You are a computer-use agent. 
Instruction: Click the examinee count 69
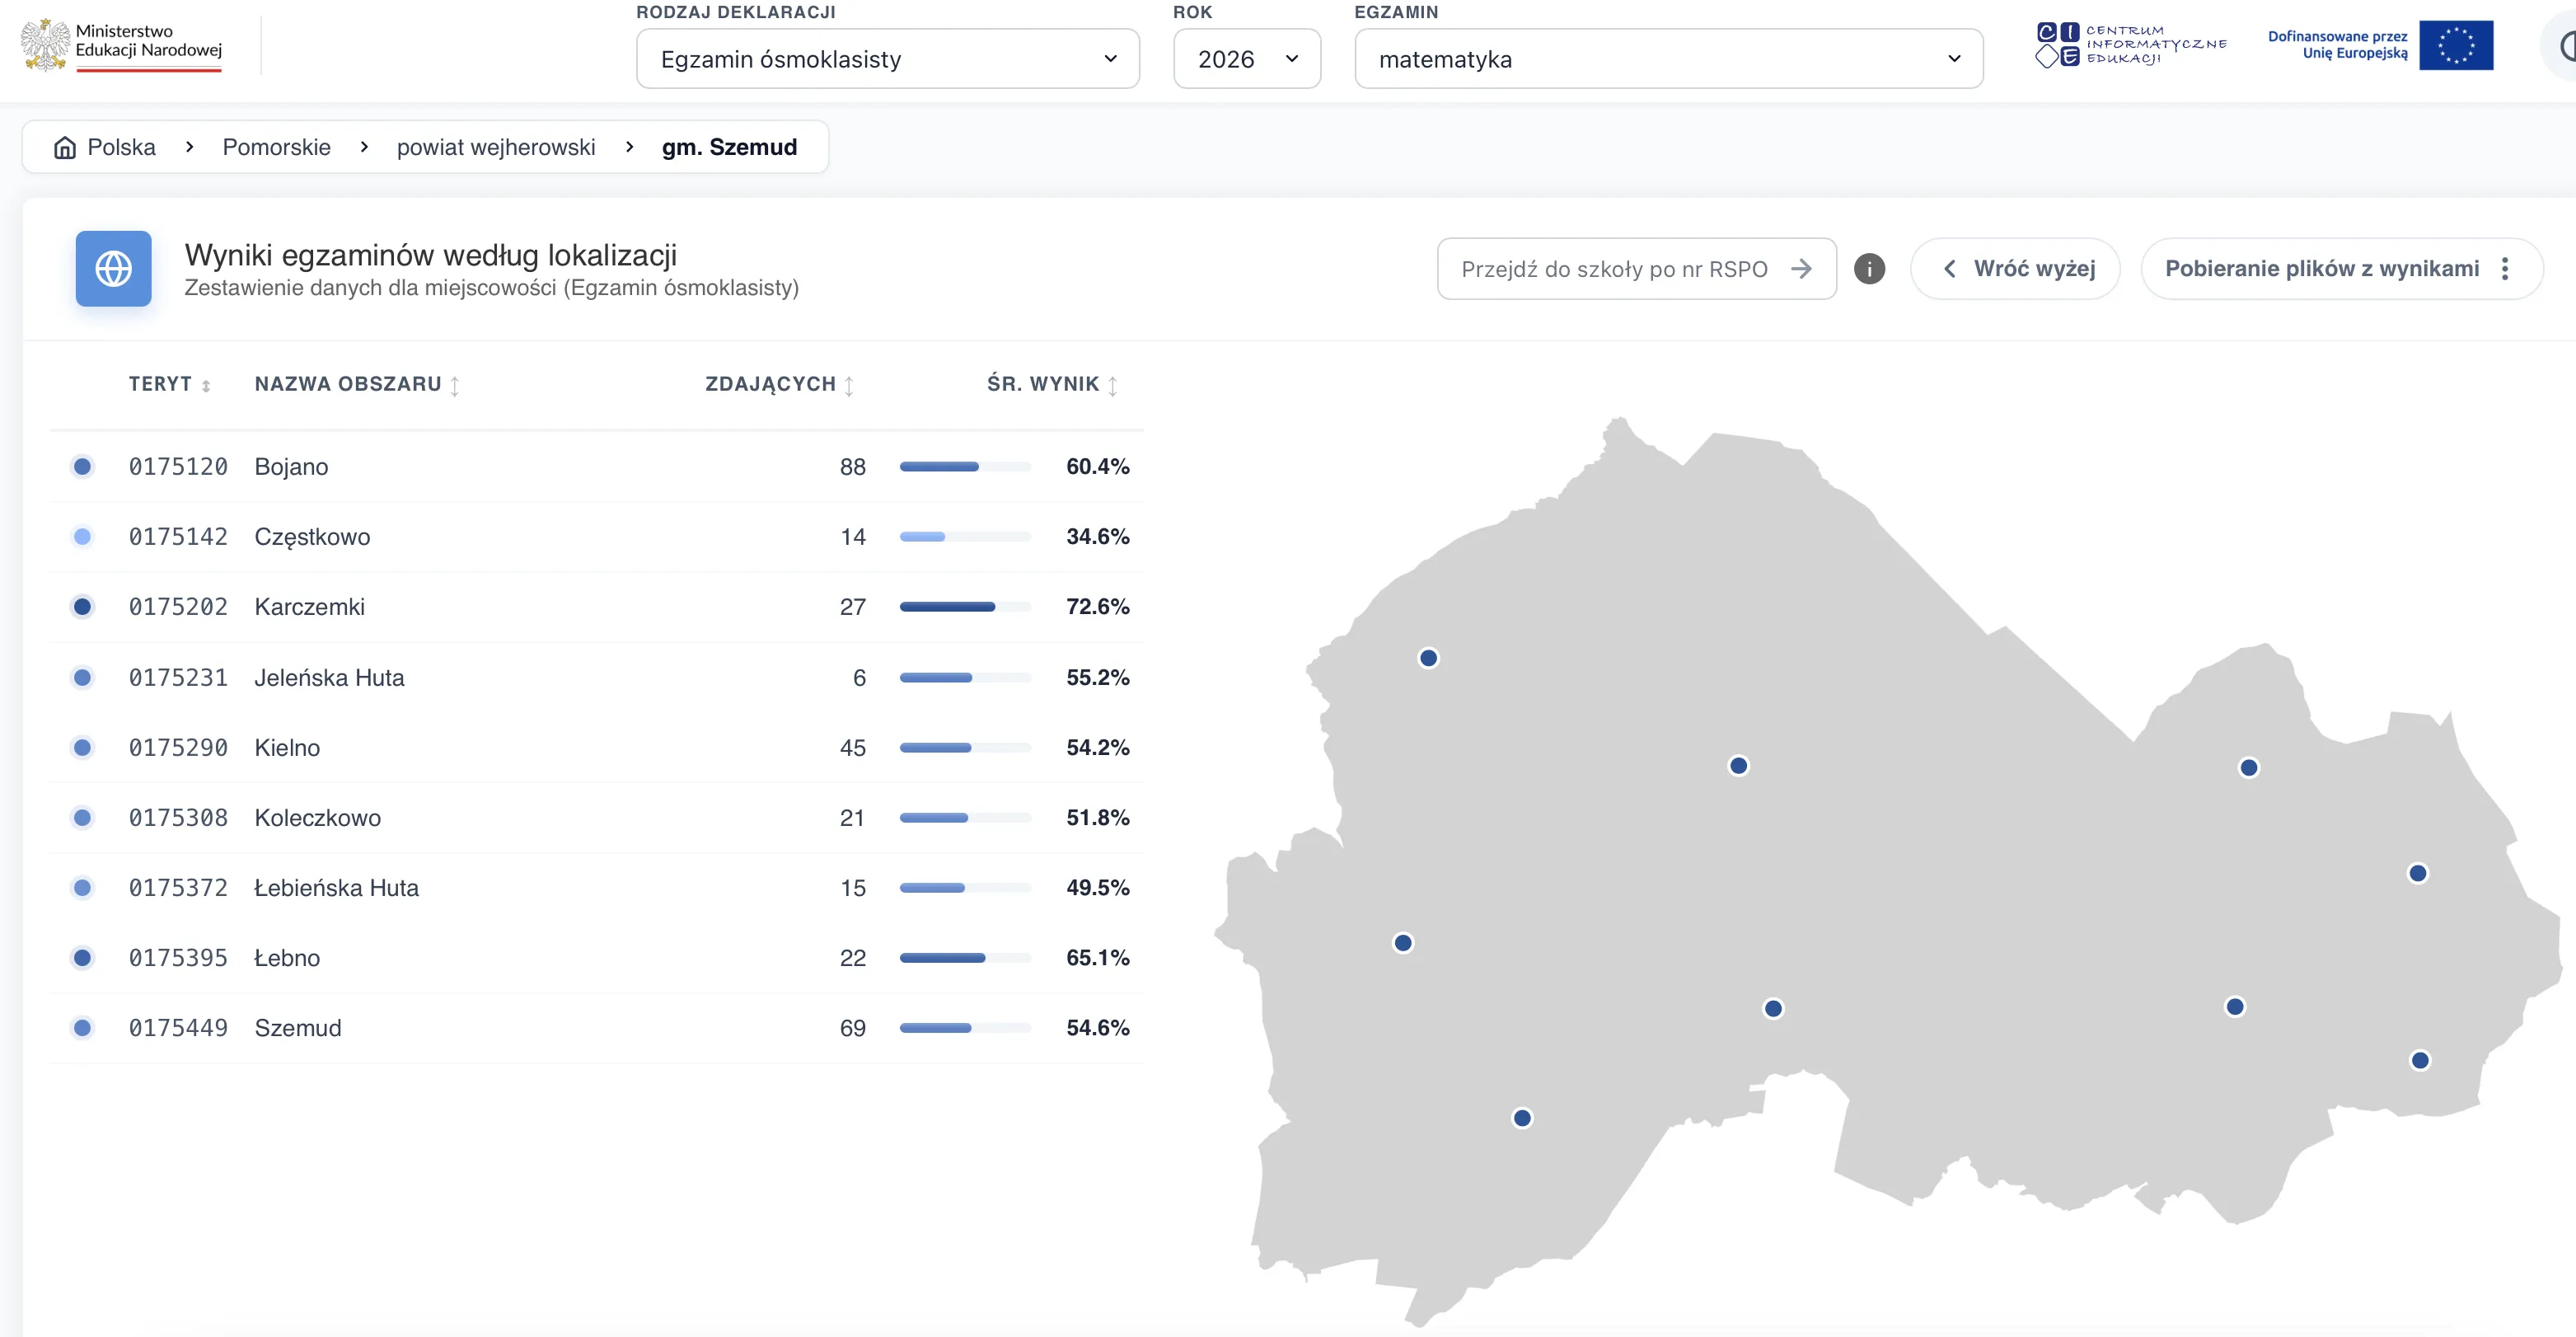click(x=852, y=1028)
